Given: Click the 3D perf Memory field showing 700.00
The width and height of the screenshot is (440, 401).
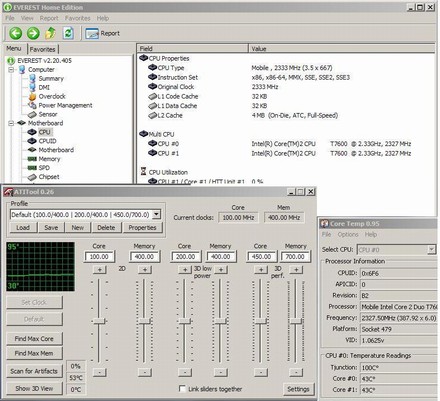Looking at the screenshot, I should point(295,257).
